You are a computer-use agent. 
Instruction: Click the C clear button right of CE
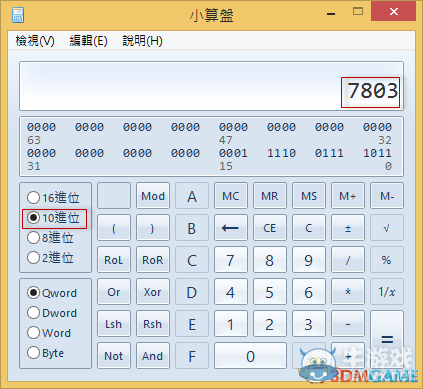coord(309,228)
